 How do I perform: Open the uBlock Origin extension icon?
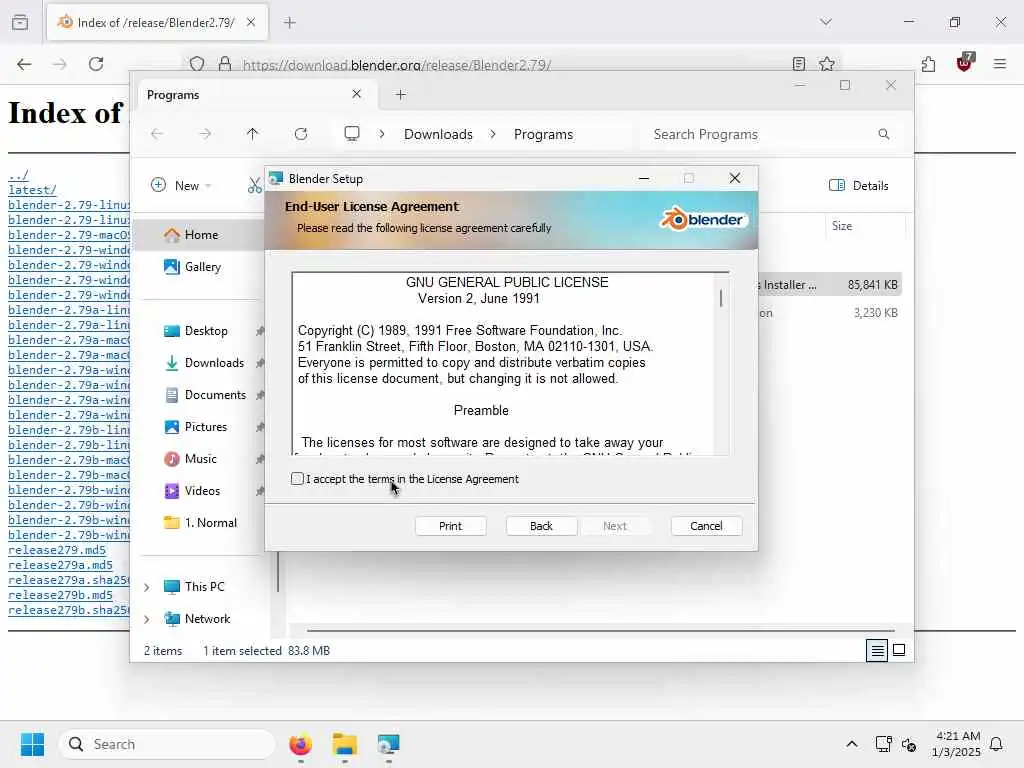965,63
